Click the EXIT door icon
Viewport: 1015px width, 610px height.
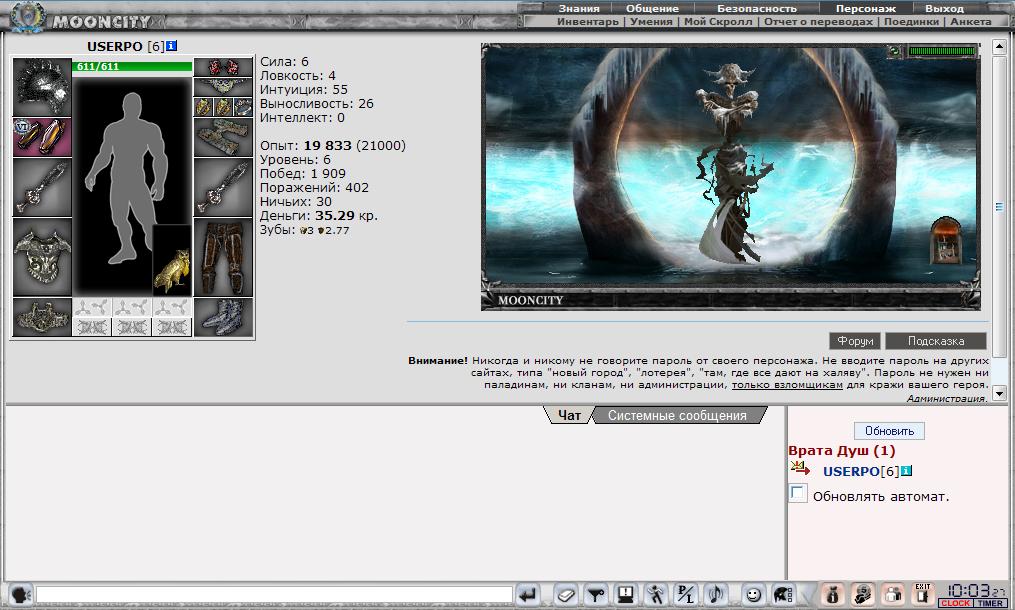(x=923, y=594)
